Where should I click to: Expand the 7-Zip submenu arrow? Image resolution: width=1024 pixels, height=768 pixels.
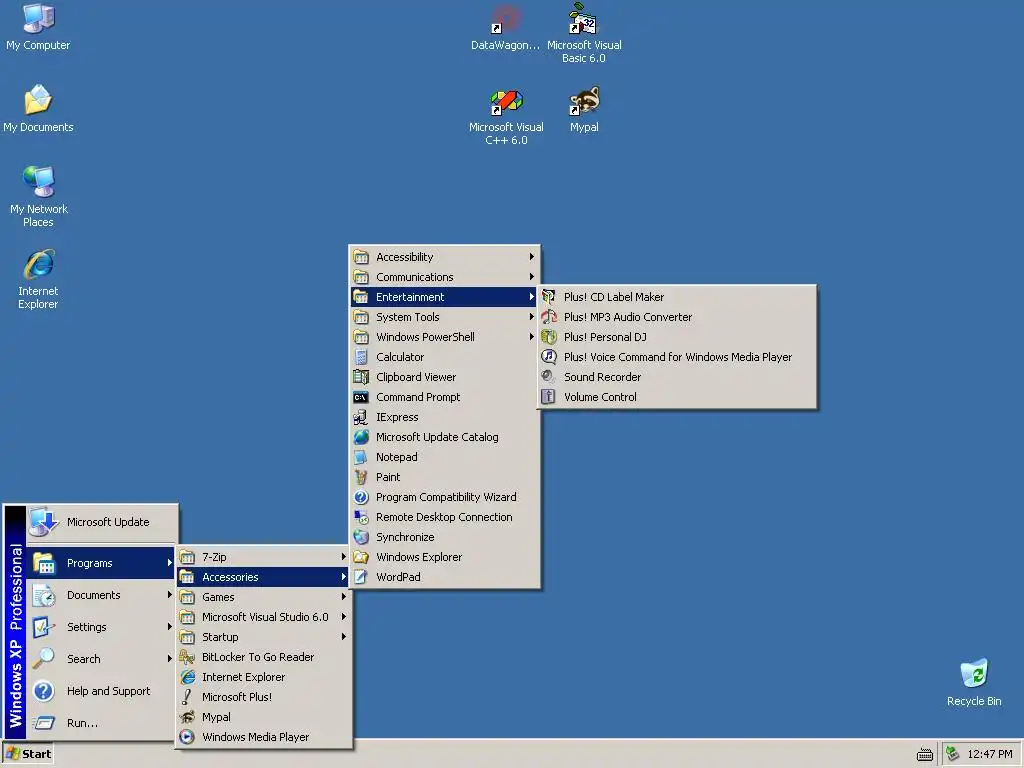pos(344,557)
